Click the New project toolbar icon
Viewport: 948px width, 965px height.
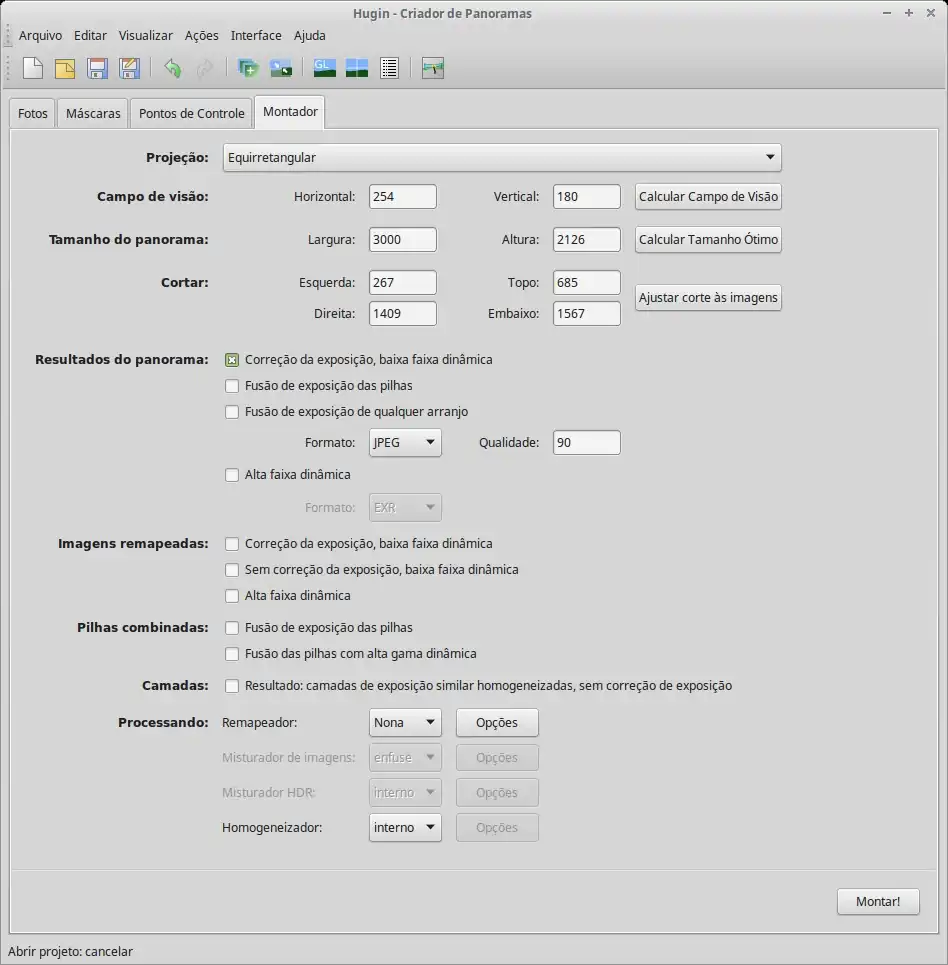tap(34, 68)
